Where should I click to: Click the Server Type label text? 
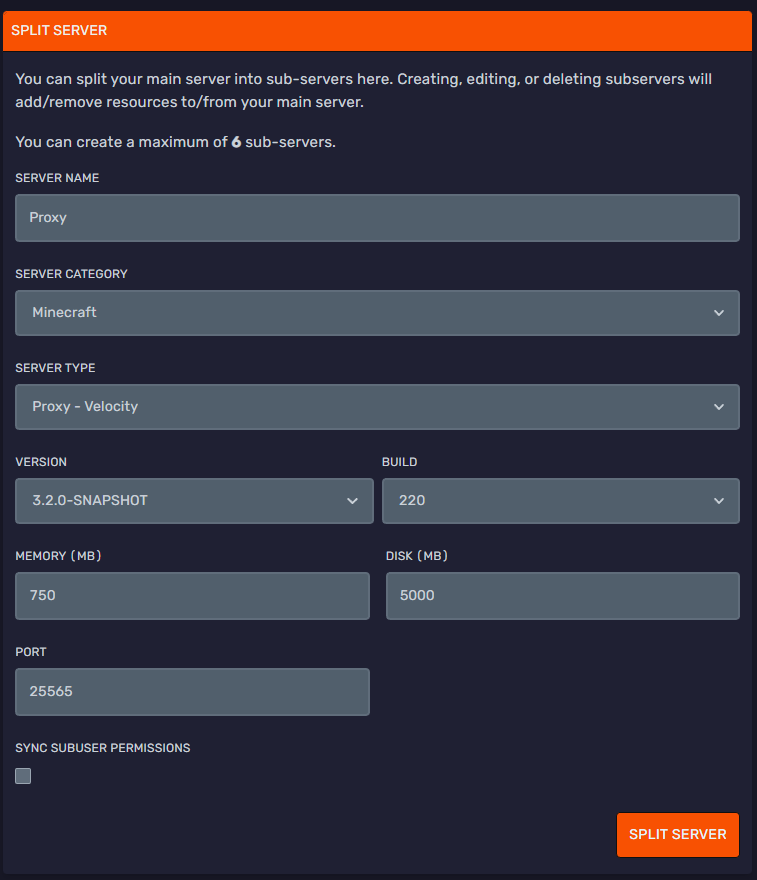click(55, 368)
